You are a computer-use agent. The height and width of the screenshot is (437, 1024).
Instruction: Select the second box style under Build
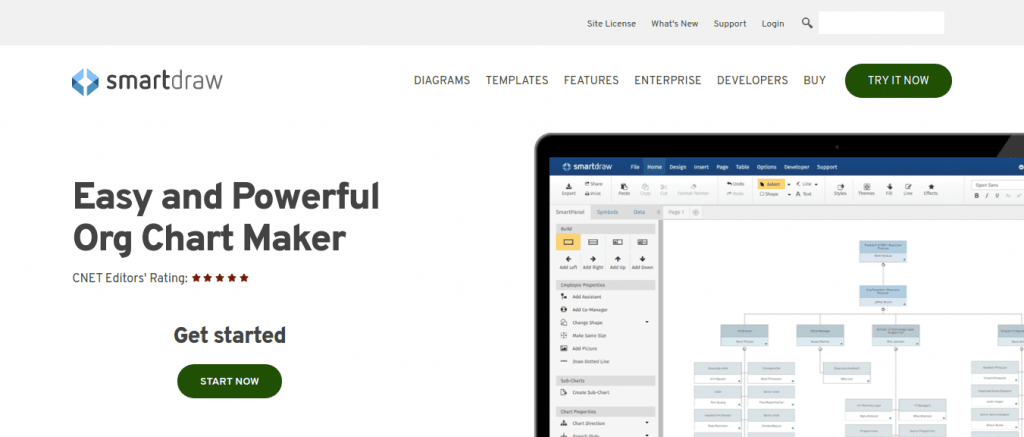click(x=593, y=242)
